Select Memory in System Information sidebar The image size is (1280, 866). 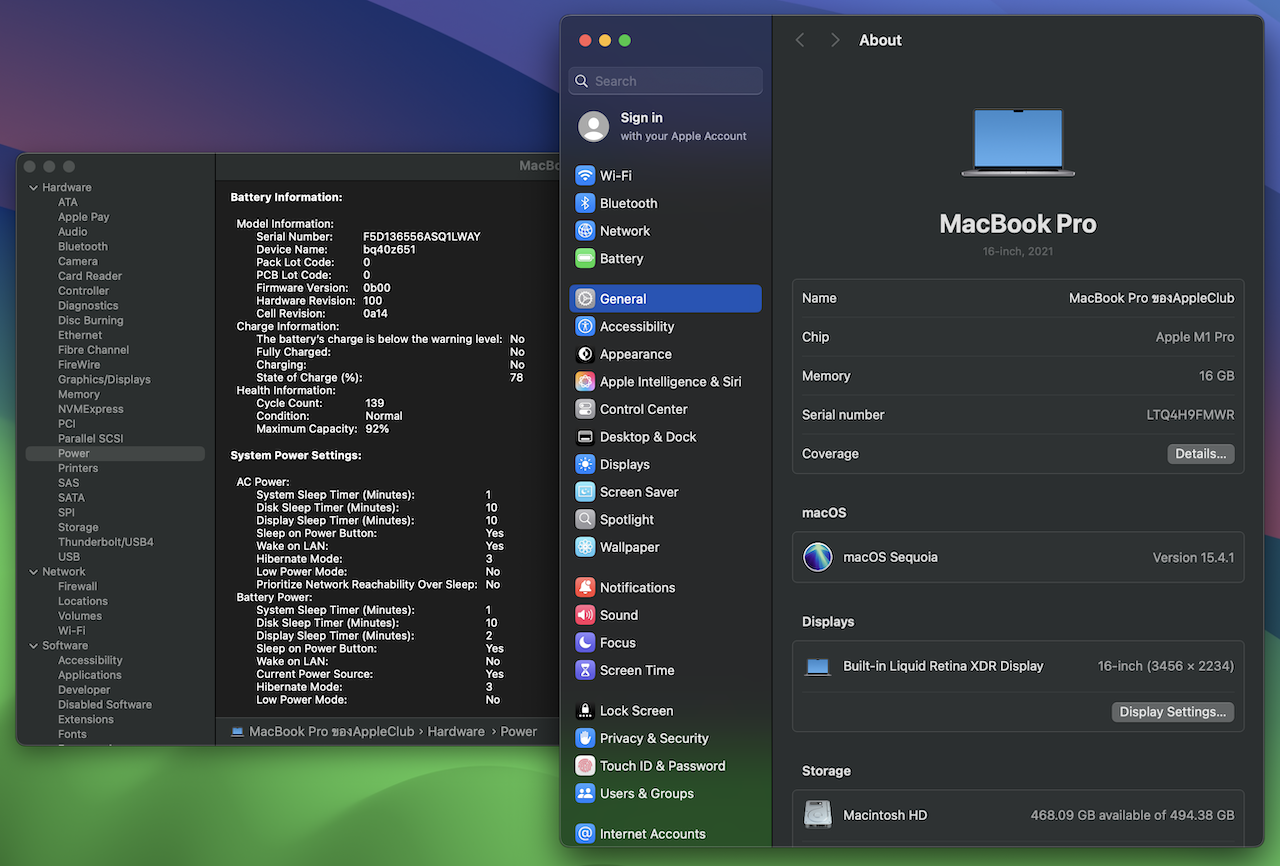point(79,395)
